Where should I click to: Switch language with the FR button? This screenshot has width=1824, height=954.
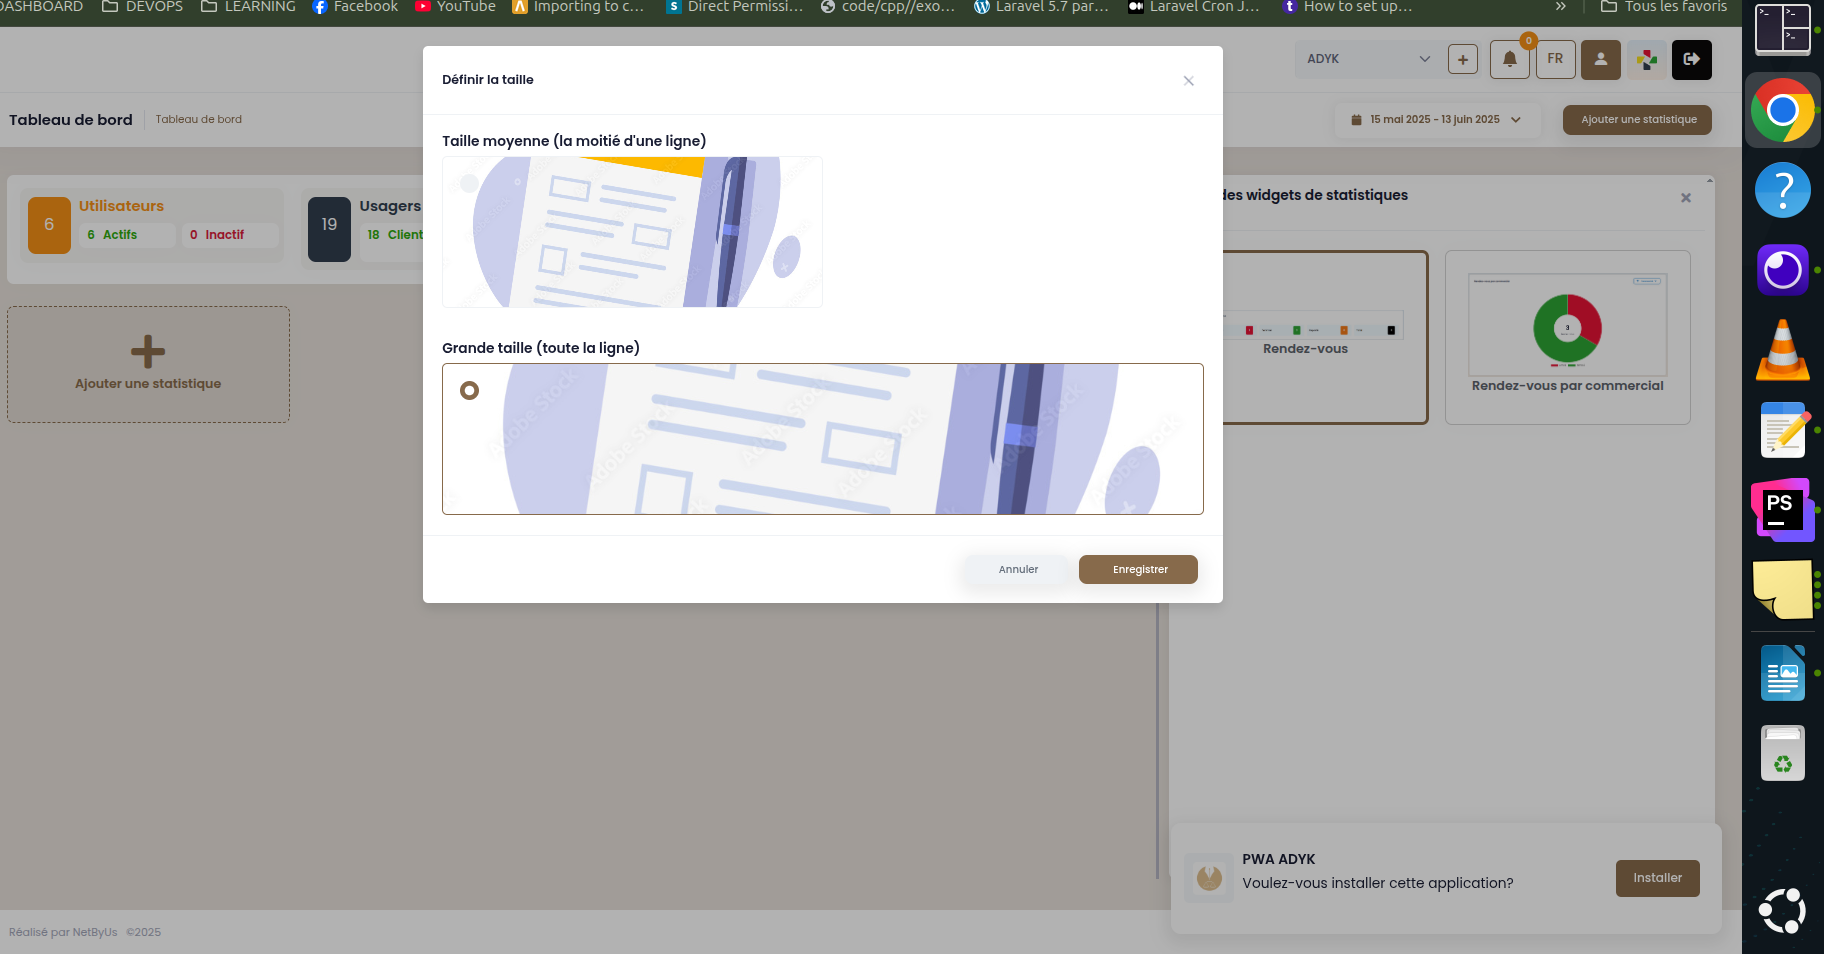click(x=1555, y=59)
